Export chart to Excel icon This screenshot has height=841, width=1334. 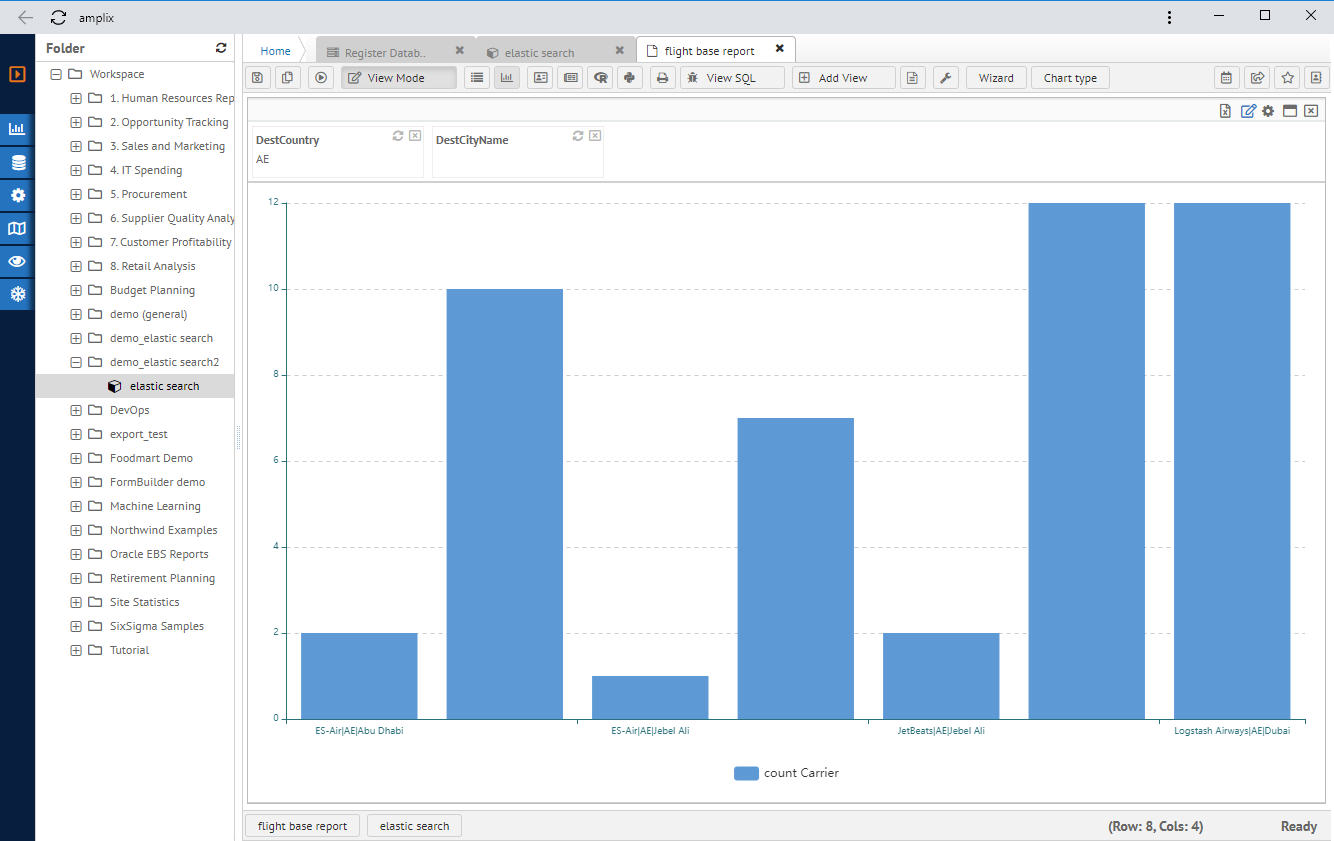pos(1225,111)
